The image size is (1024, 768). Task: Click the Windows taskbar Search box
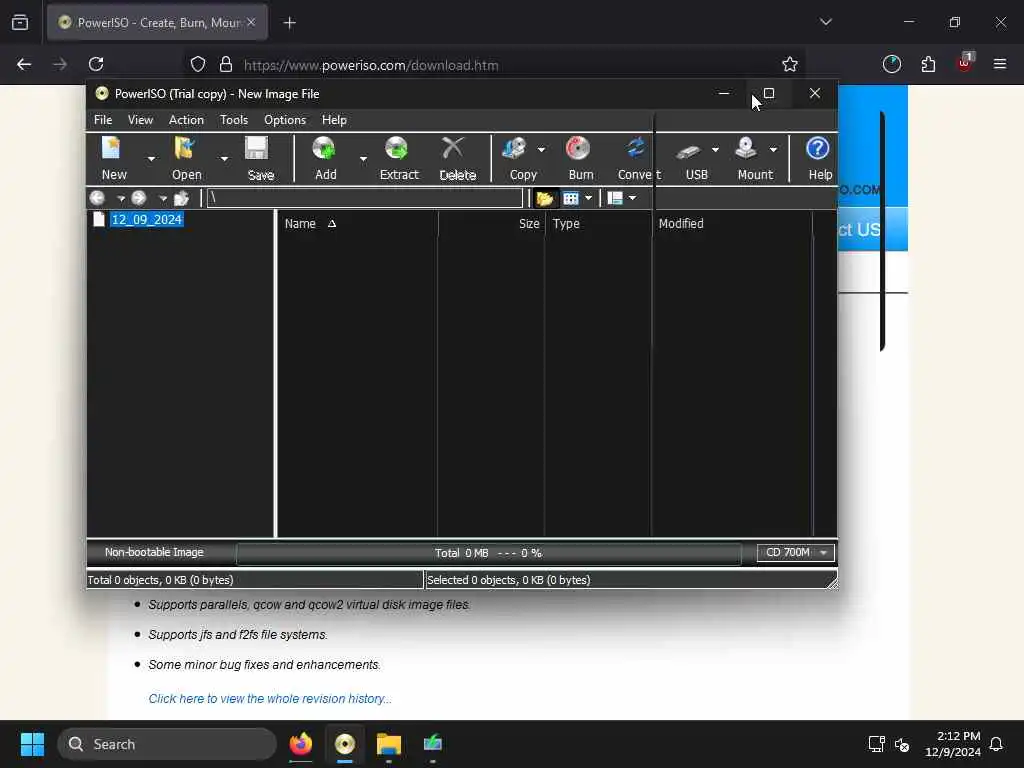[x=167, y=744]
